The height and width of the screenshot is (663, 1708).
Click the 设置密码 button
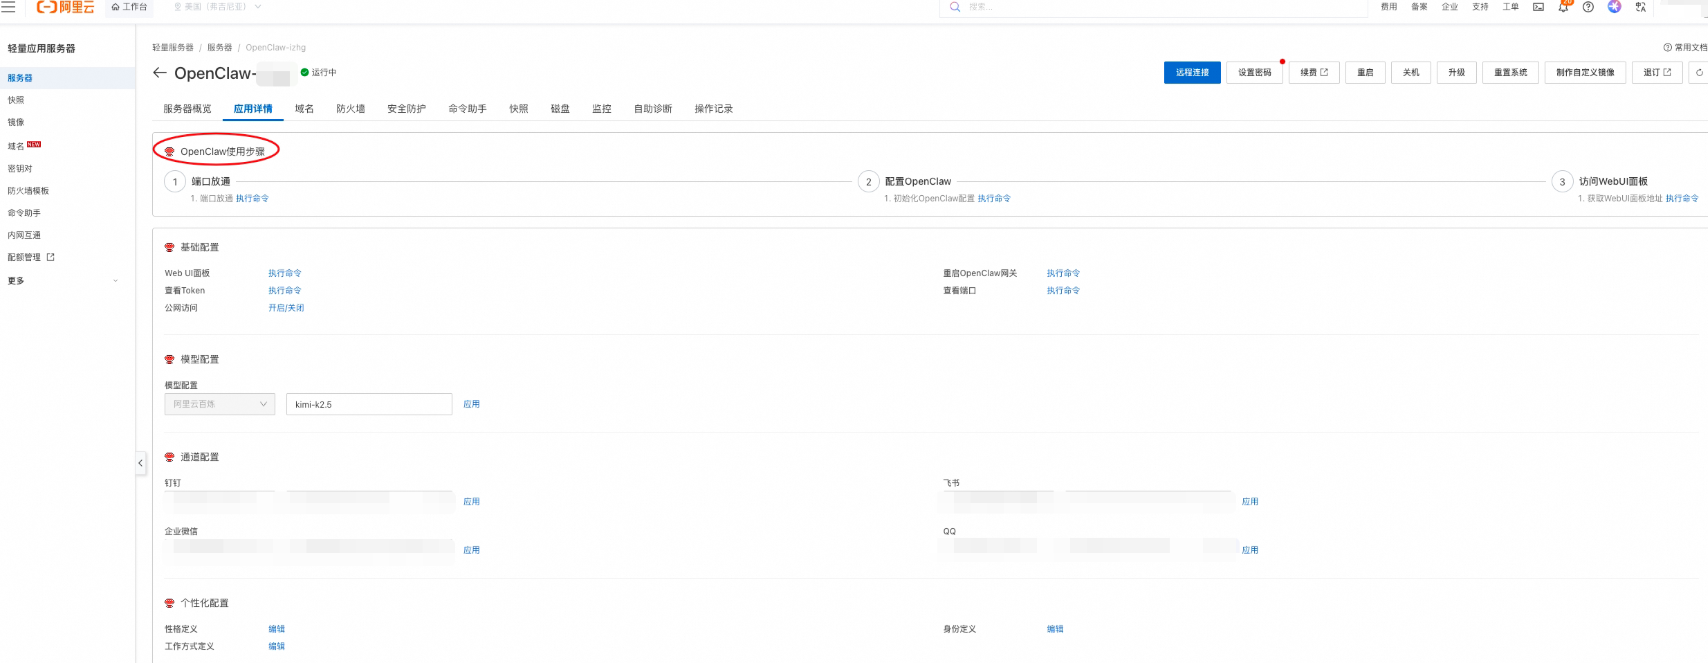[1255, 72]
